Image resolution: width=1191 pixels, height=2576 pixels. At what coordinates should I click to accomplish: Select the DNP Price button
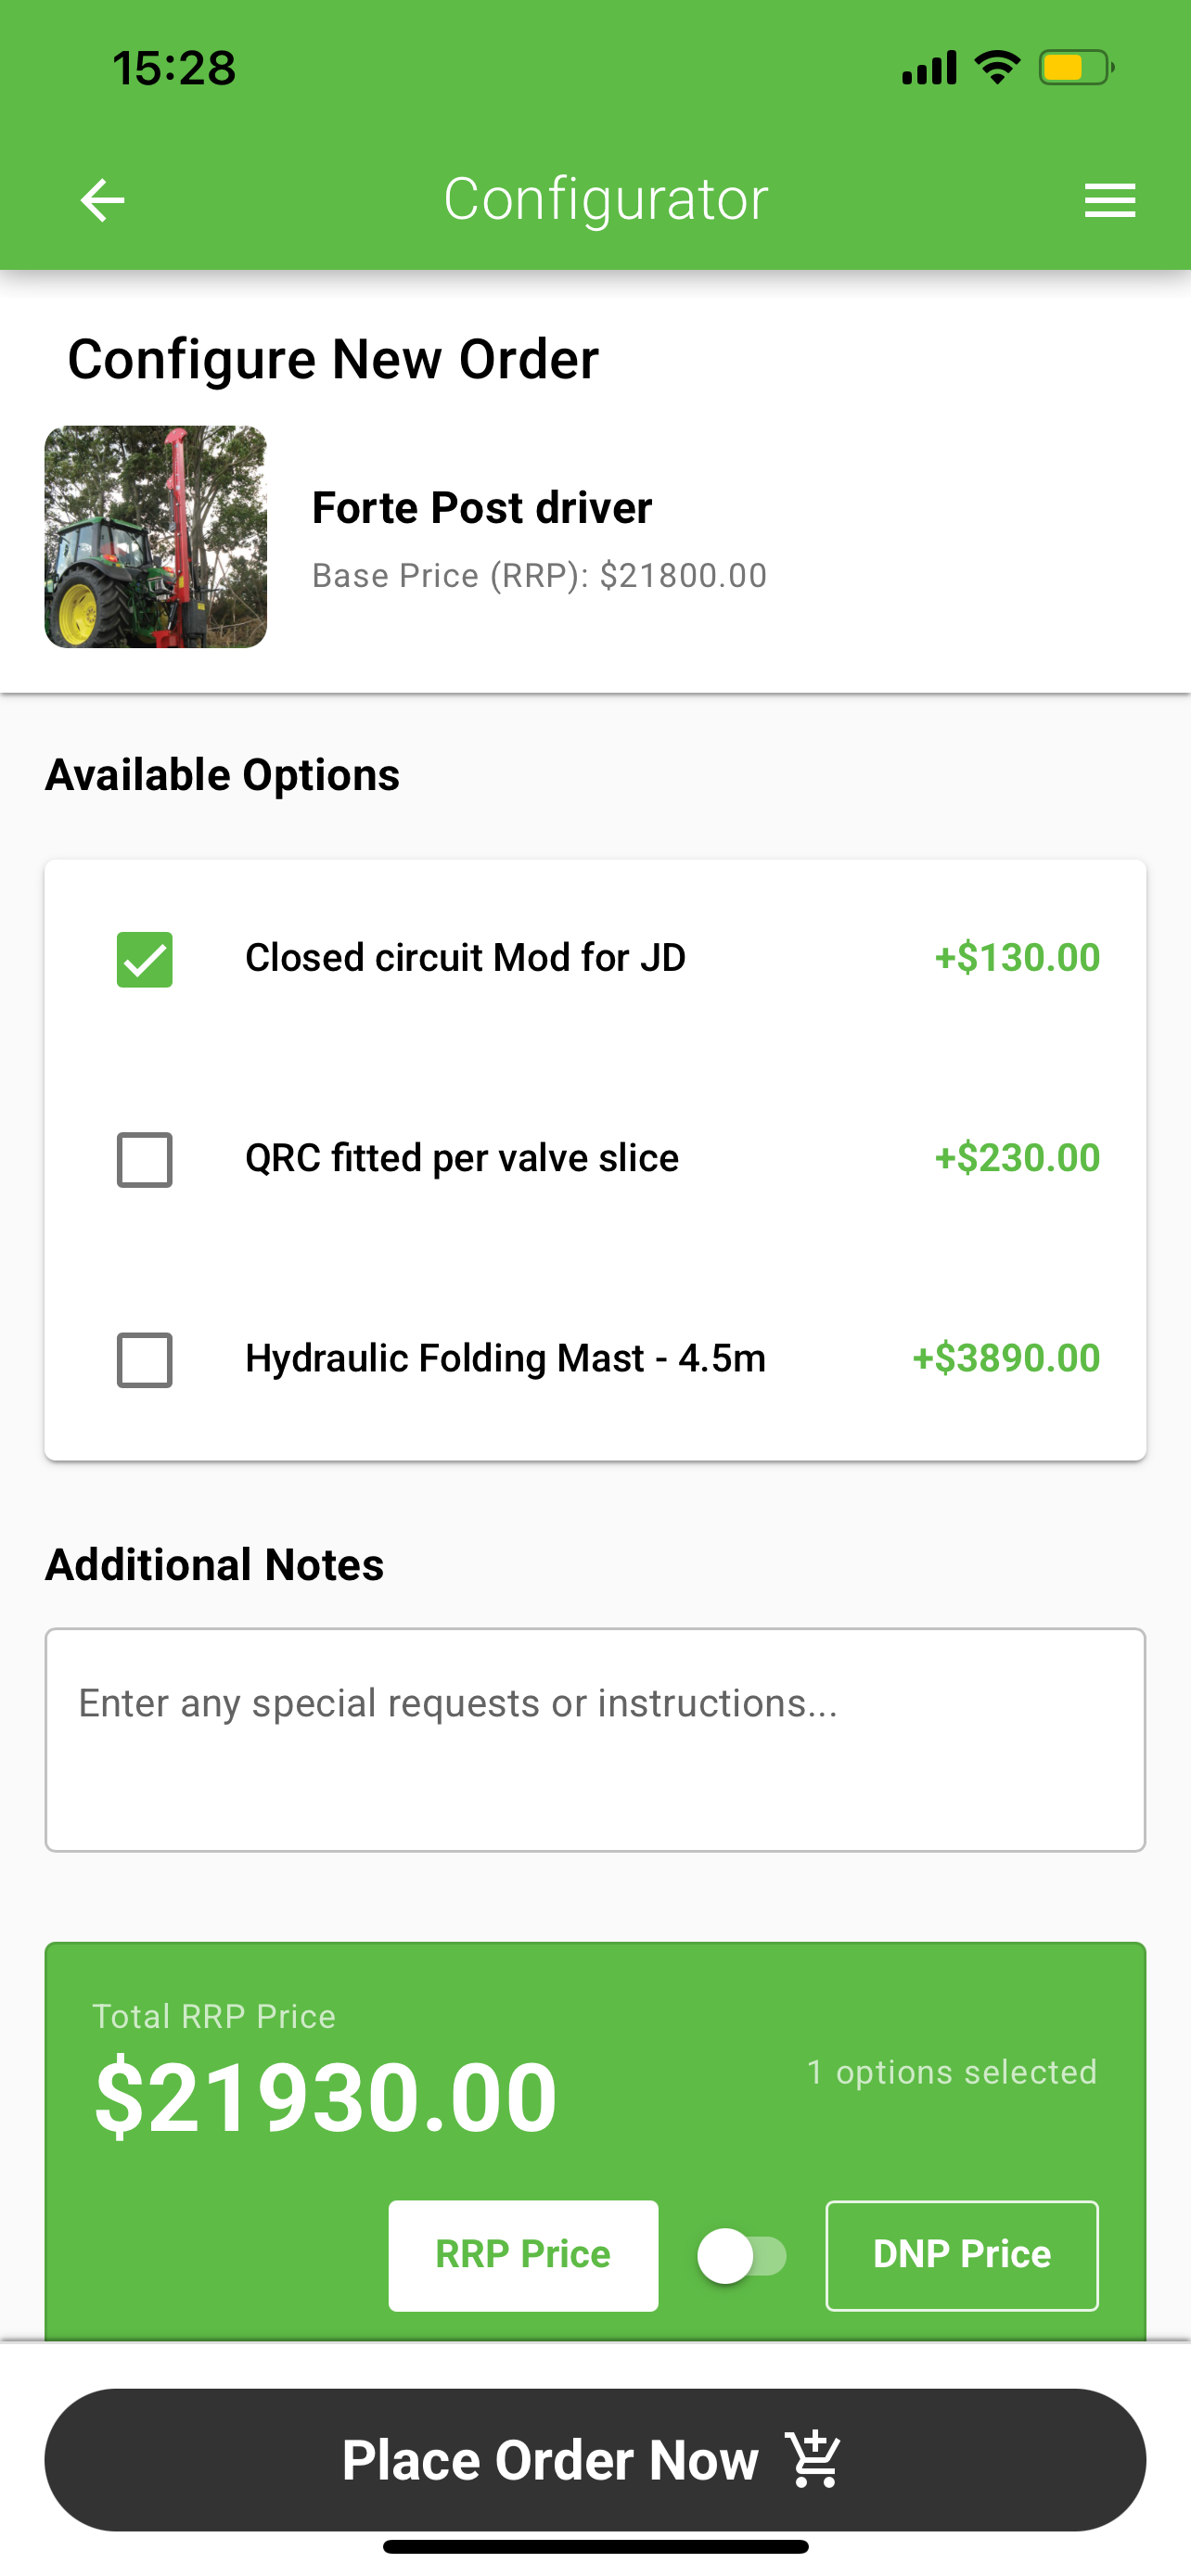[x=962, y=2255]
